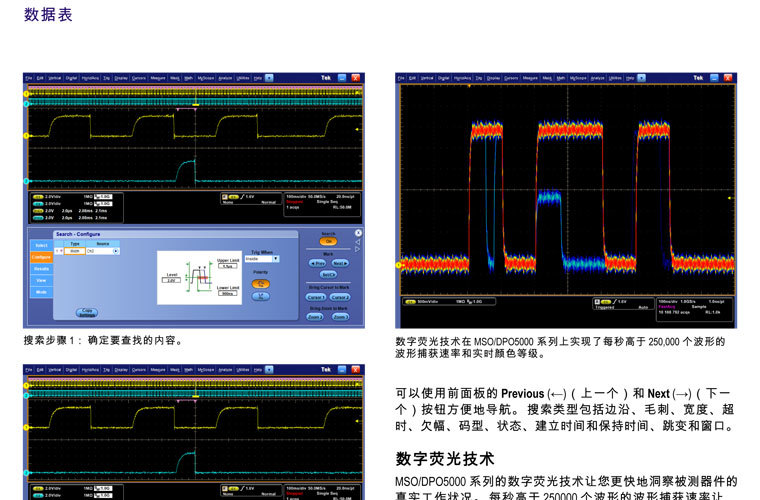760x500 pixels.
Task: Select positive polarity pulse icon
Action: (260, 284)
